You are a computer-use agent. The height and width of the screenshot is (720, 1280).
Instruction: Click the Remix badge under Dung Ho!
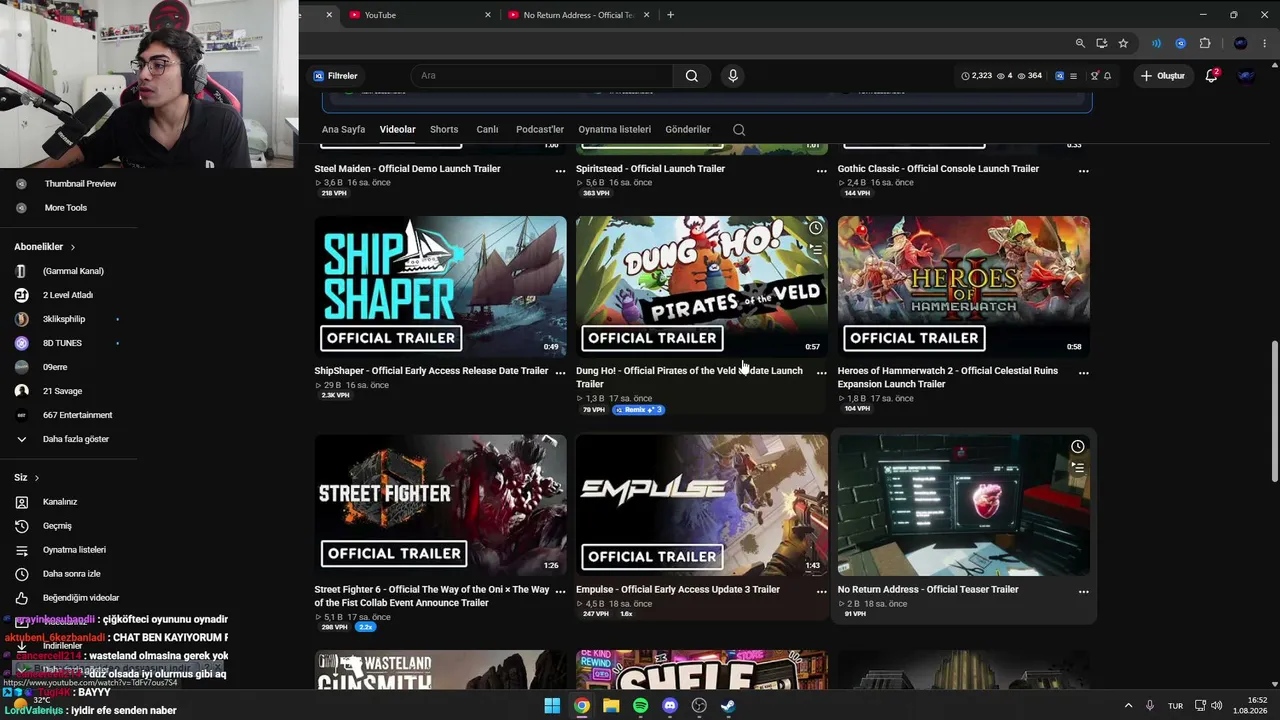pos(639,410)
